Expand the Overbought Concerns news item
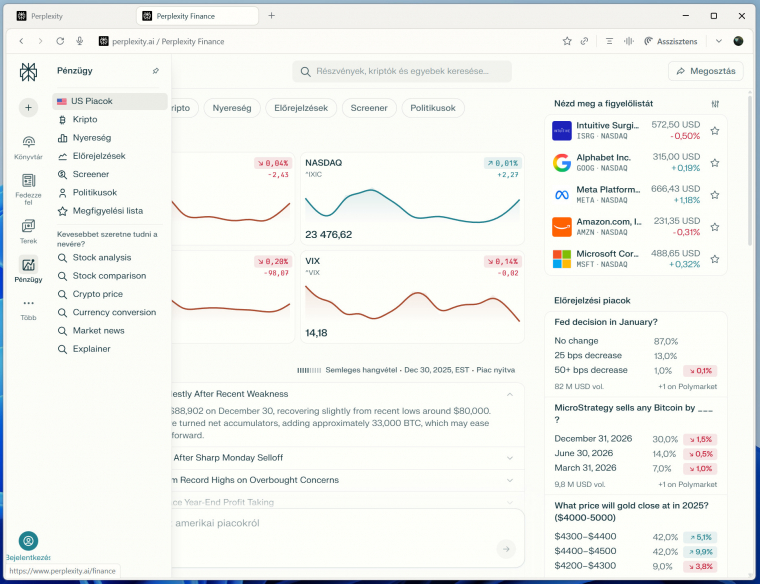 coord(509,480)
